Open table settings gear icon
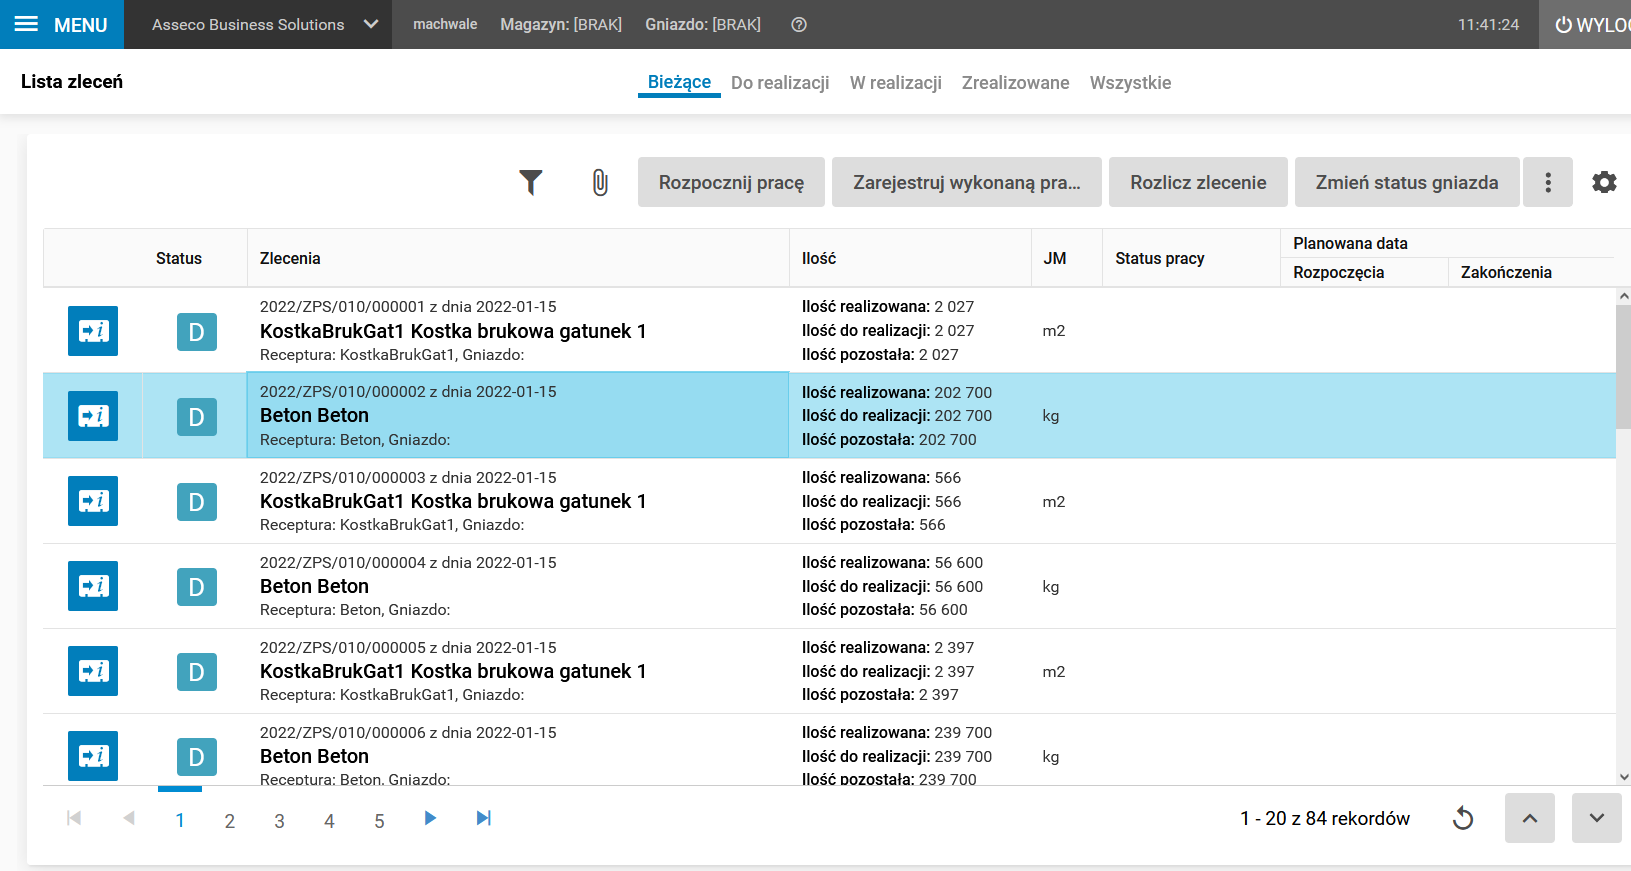The image size is (1631, 871). 1604,182
